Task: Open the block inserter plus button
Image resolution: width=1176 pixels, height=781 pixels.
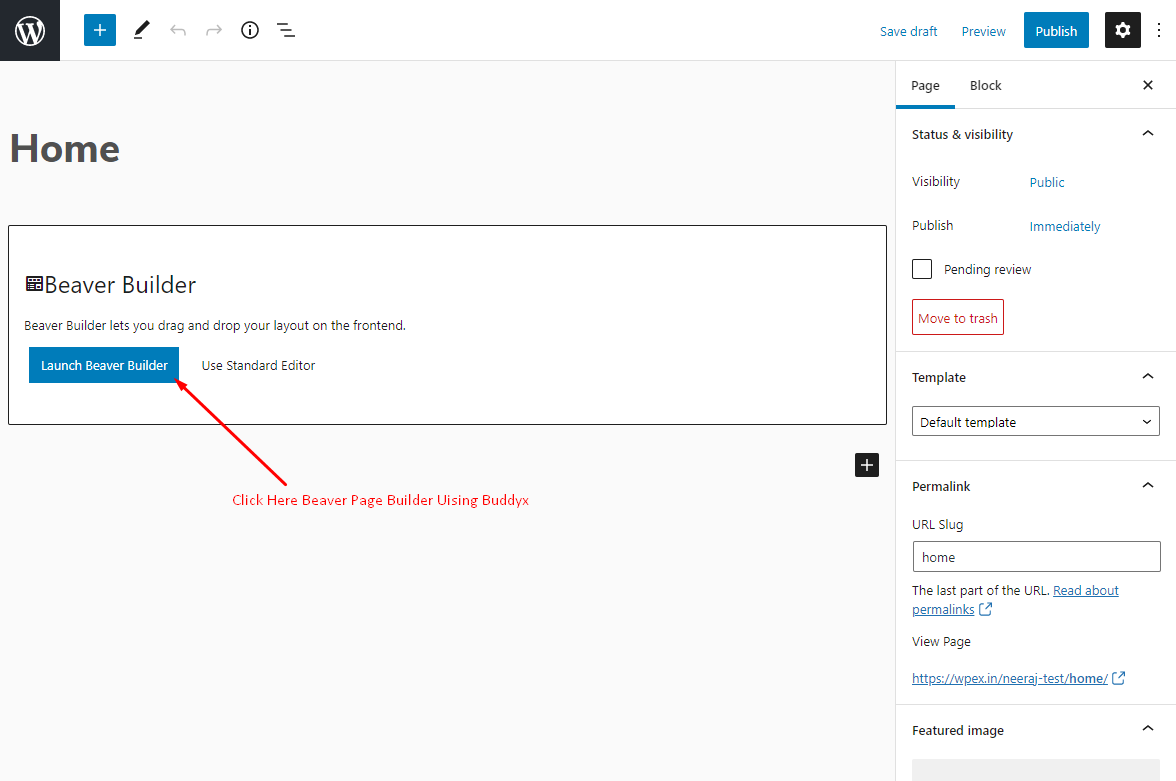Action: 100,30
